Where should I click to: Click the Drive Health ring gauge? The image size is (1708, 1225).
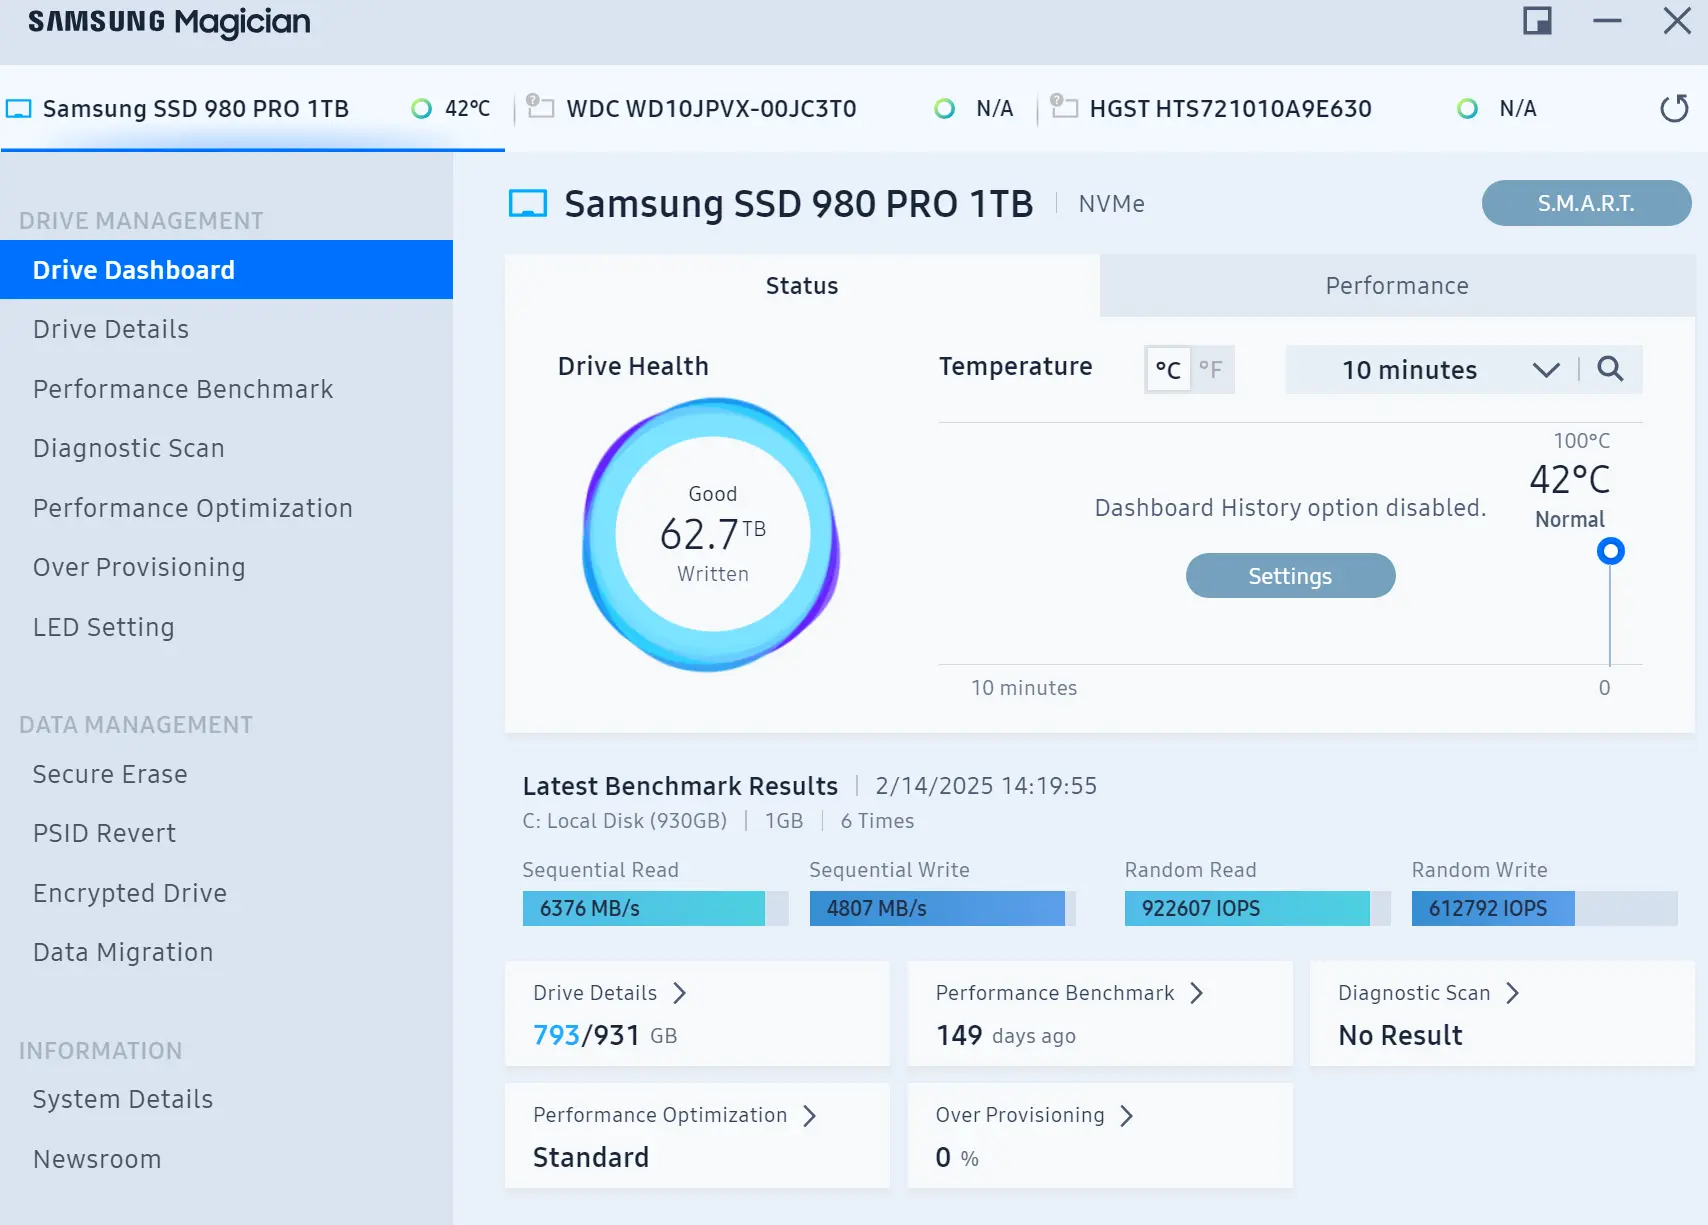click(x=712, y=534)
